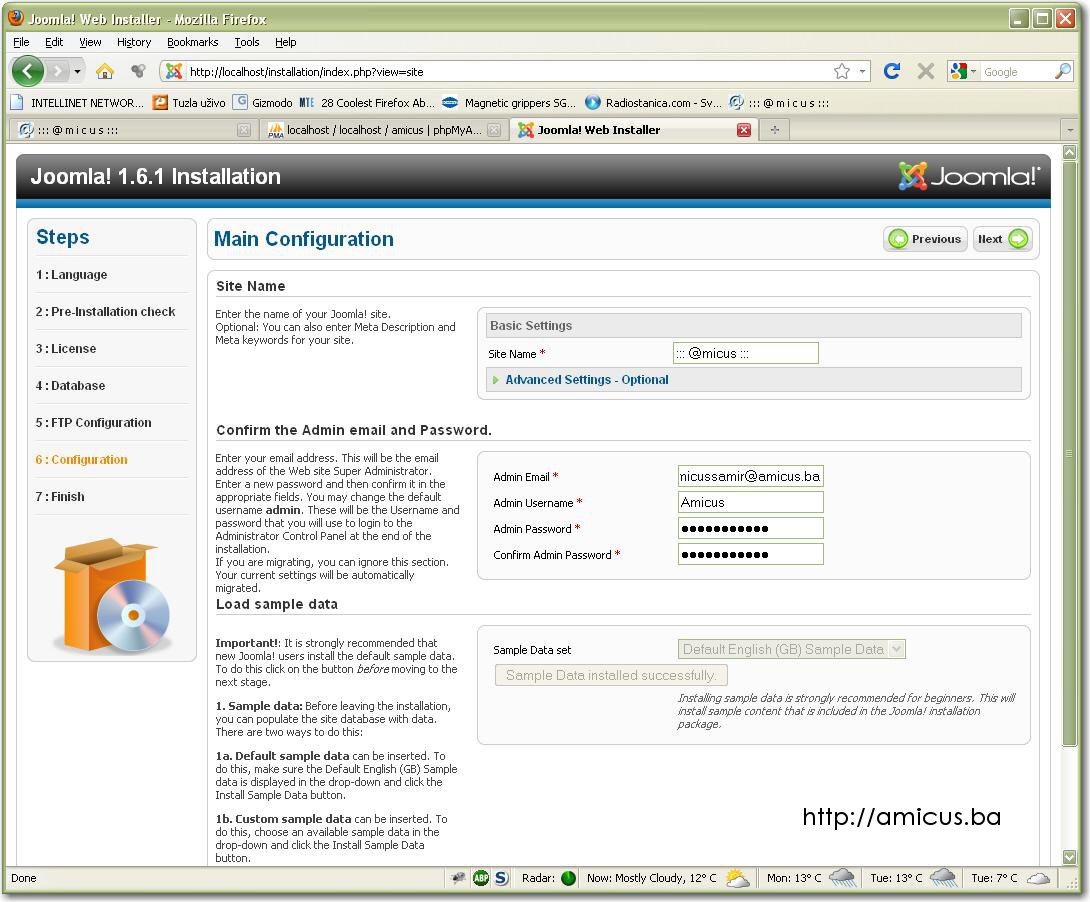Open the File menu
The height and width of the screenshot is (902, 1090).
21,42
